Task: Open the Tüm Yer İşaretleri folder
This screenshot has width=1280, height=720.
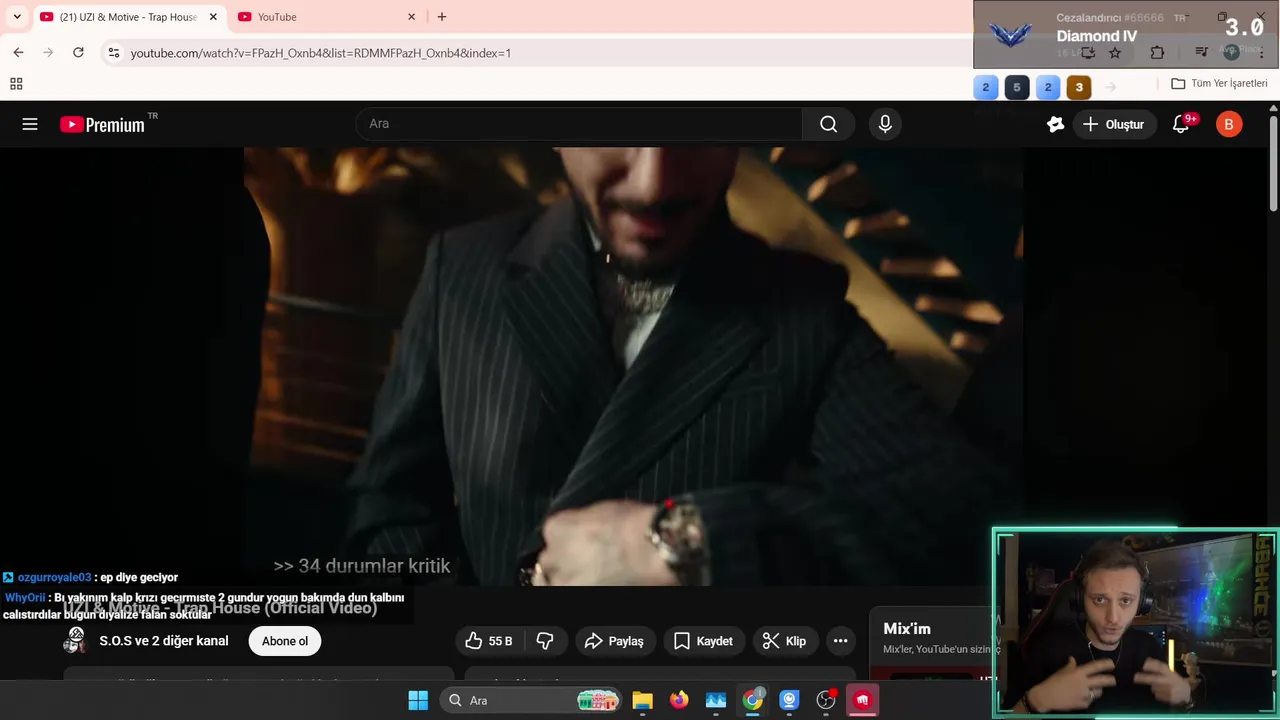Action: click(x=1219, y=84)
